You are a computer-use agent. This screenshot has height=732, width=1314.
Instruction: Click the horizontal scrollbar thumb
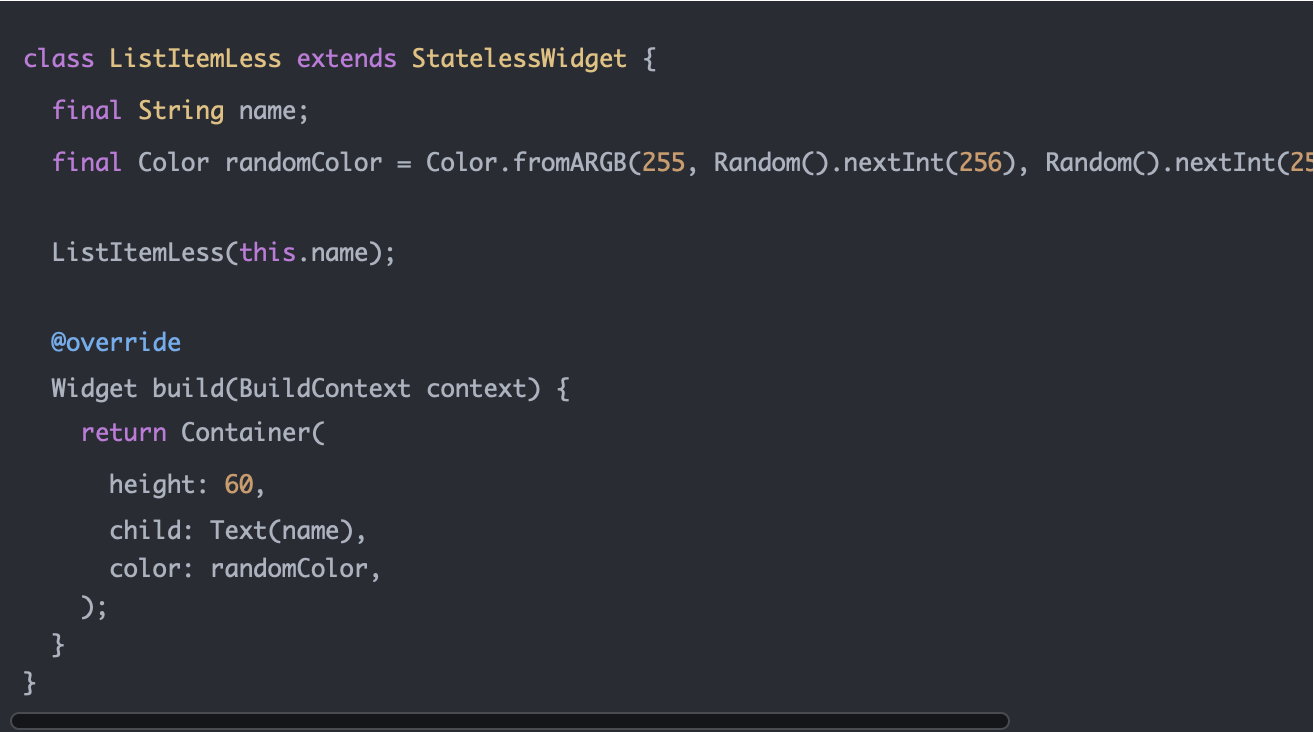510,721
